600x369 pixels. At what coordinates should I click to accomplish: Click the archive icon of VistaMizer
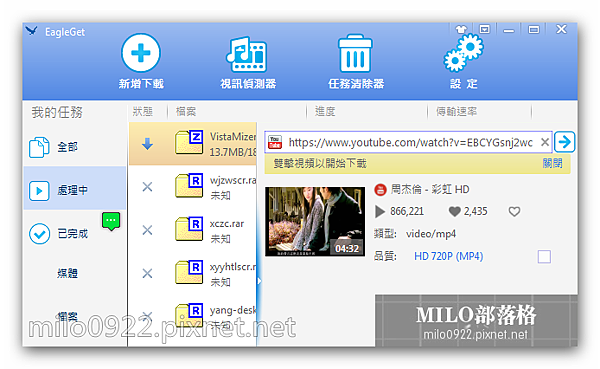[189, 142]
